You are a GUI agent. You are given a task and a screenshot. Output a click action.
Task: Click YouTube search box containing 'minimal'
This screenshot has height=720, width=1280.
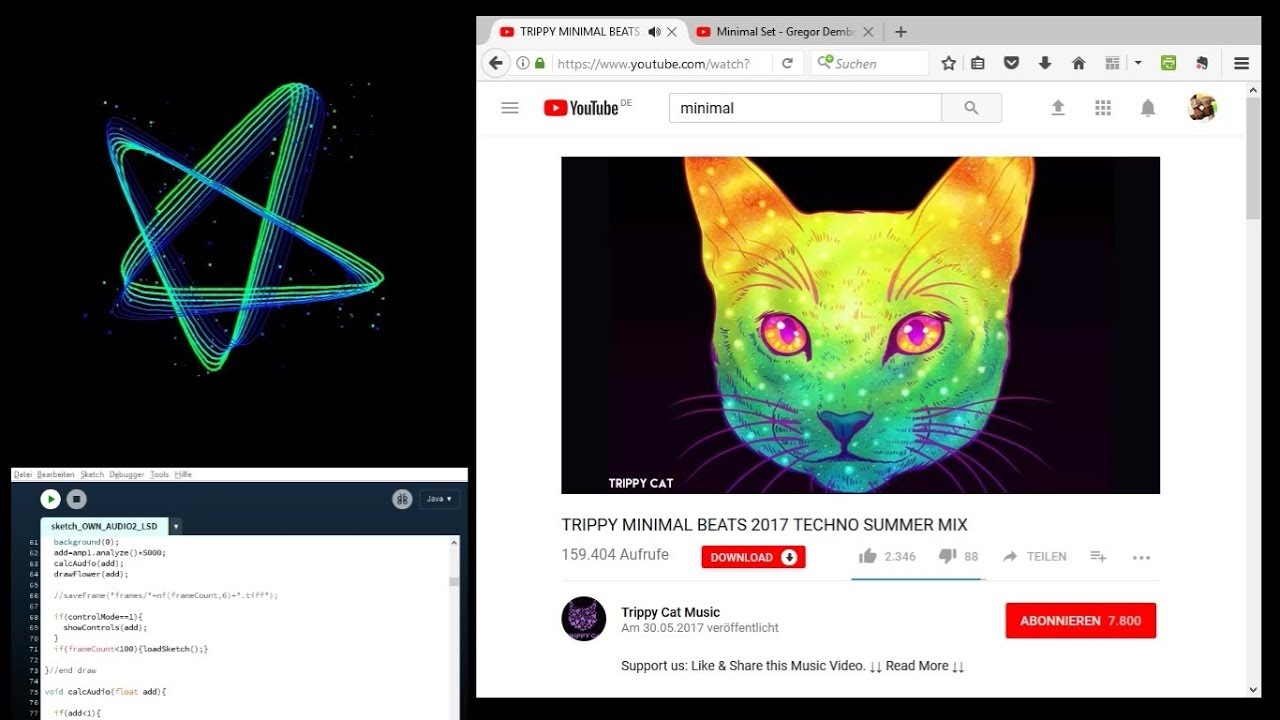coord(805,108)
